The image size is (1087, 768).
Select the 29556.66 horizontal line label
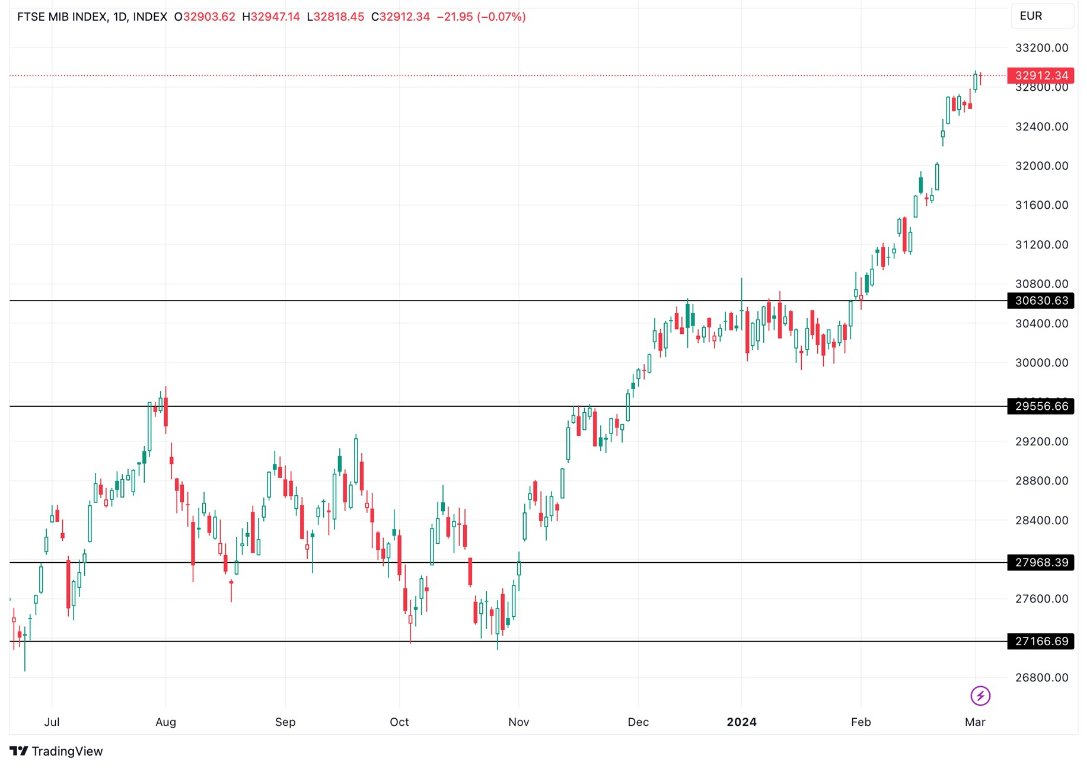click(x=1041, y=405)
